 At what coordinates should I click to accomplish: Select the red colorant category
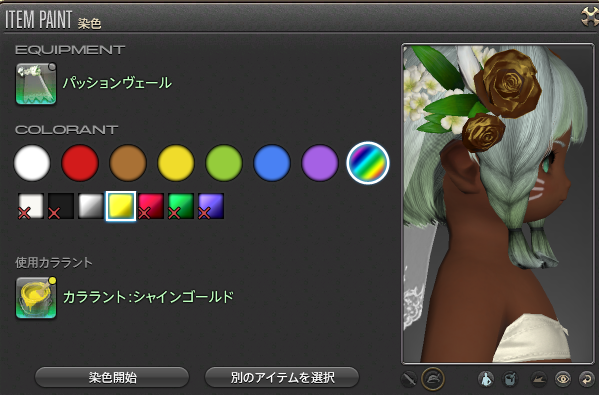80,163
